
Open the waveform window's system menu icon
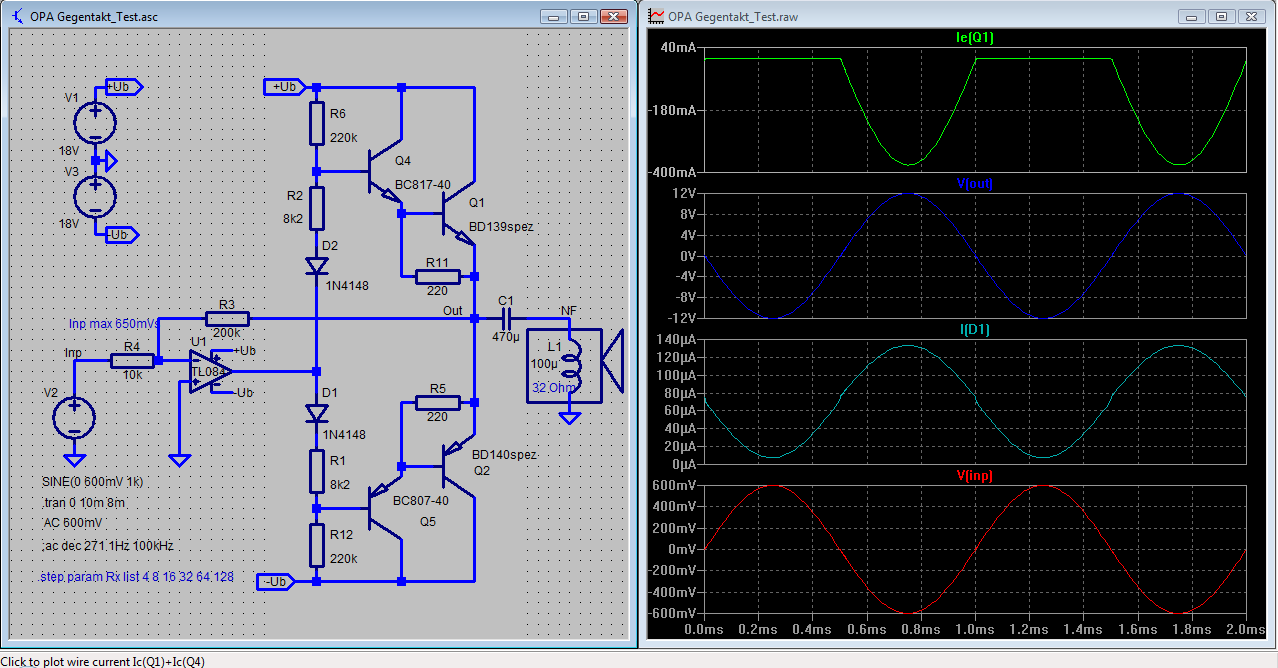656,16
